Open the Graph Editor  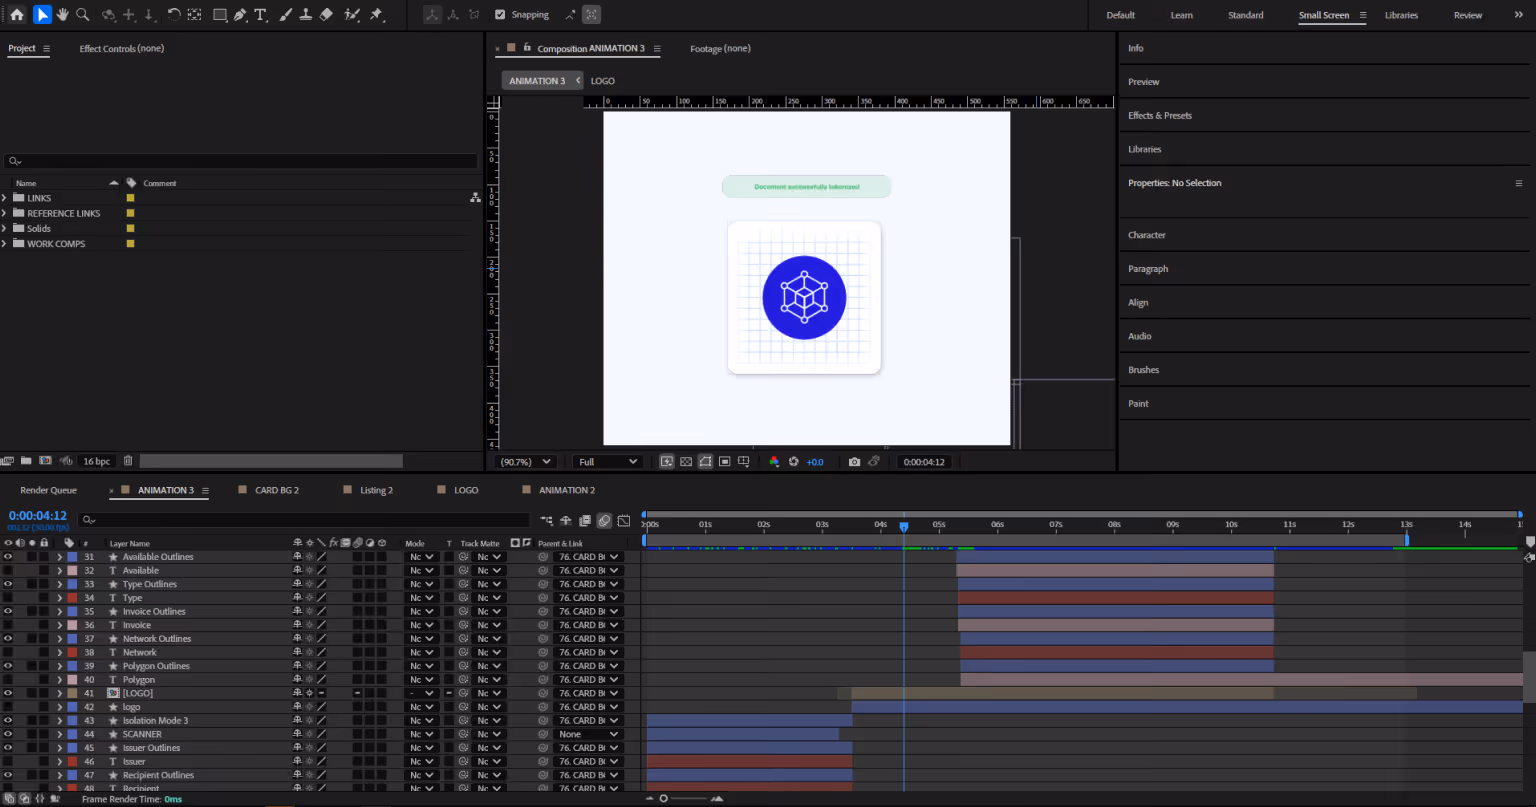pos(624,520)
